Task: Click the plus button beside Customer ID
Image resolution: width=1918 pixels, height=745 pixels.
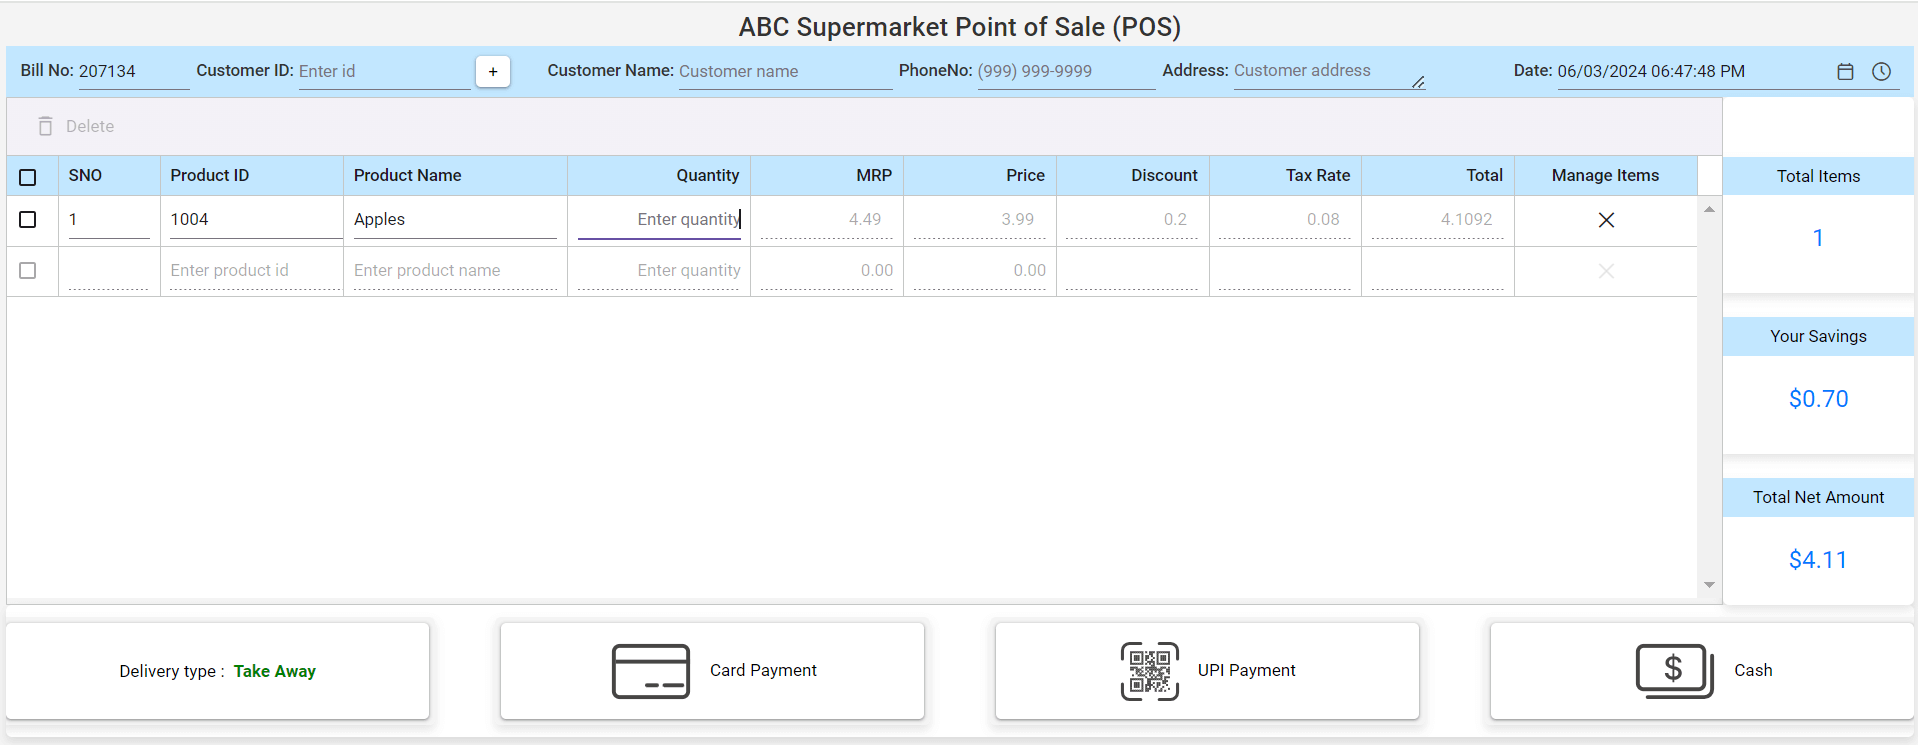Action: [492, 71]
